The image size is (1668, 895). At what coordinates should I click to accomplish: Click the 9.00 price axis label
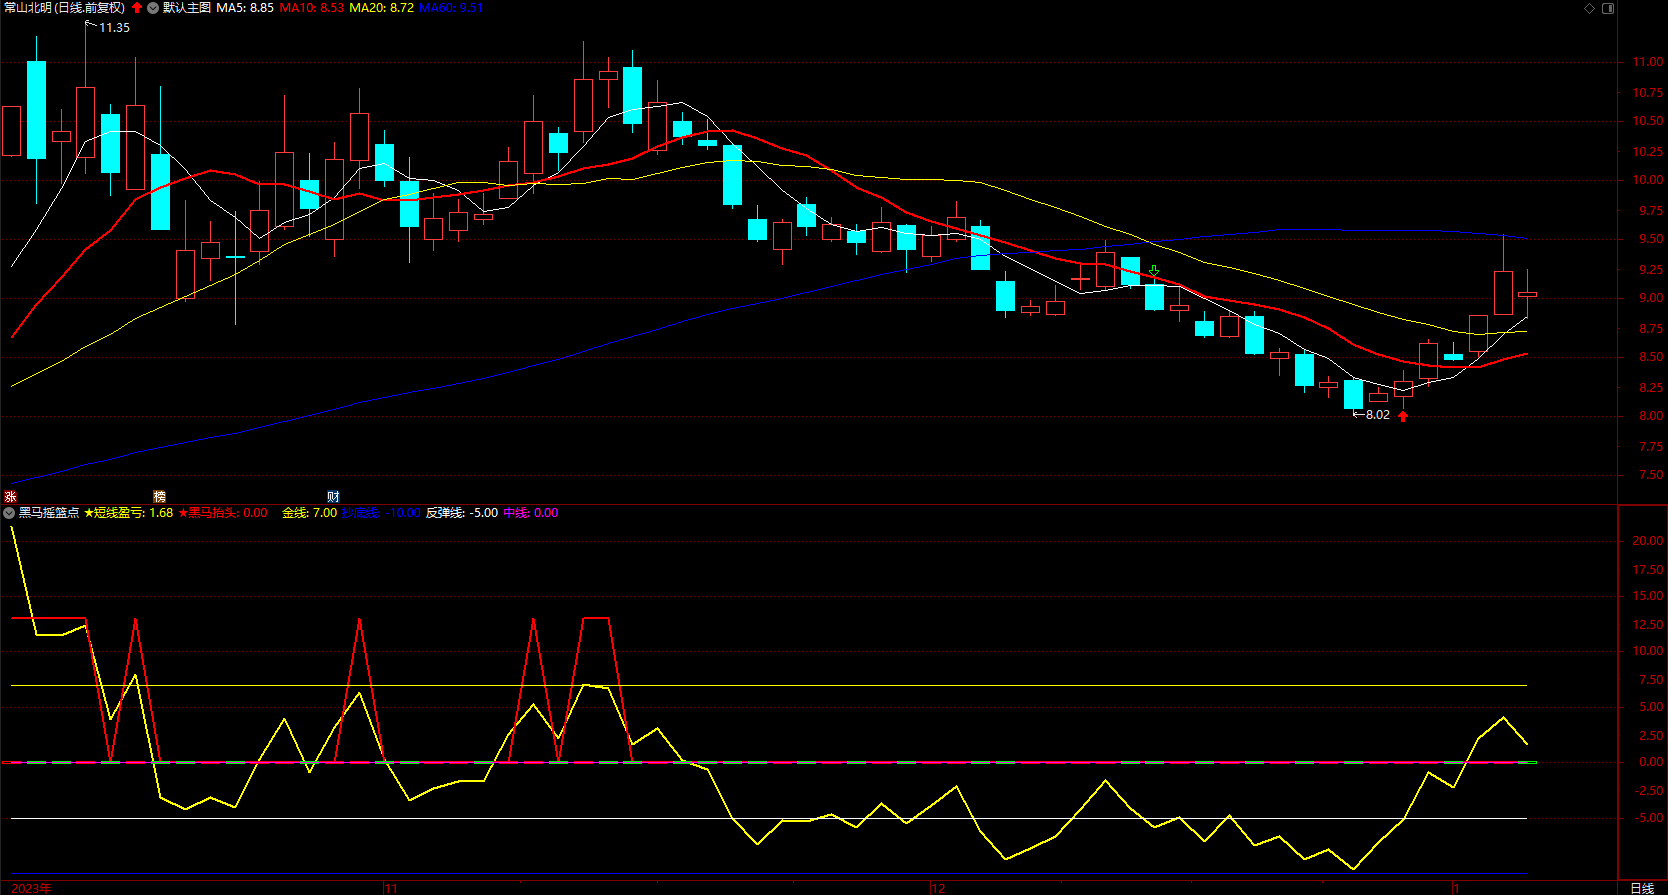click(1651, 298)
